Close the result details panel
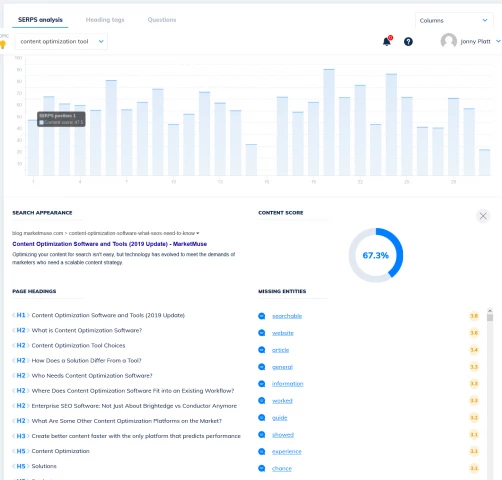502x480 pixels. click(483, 216)
